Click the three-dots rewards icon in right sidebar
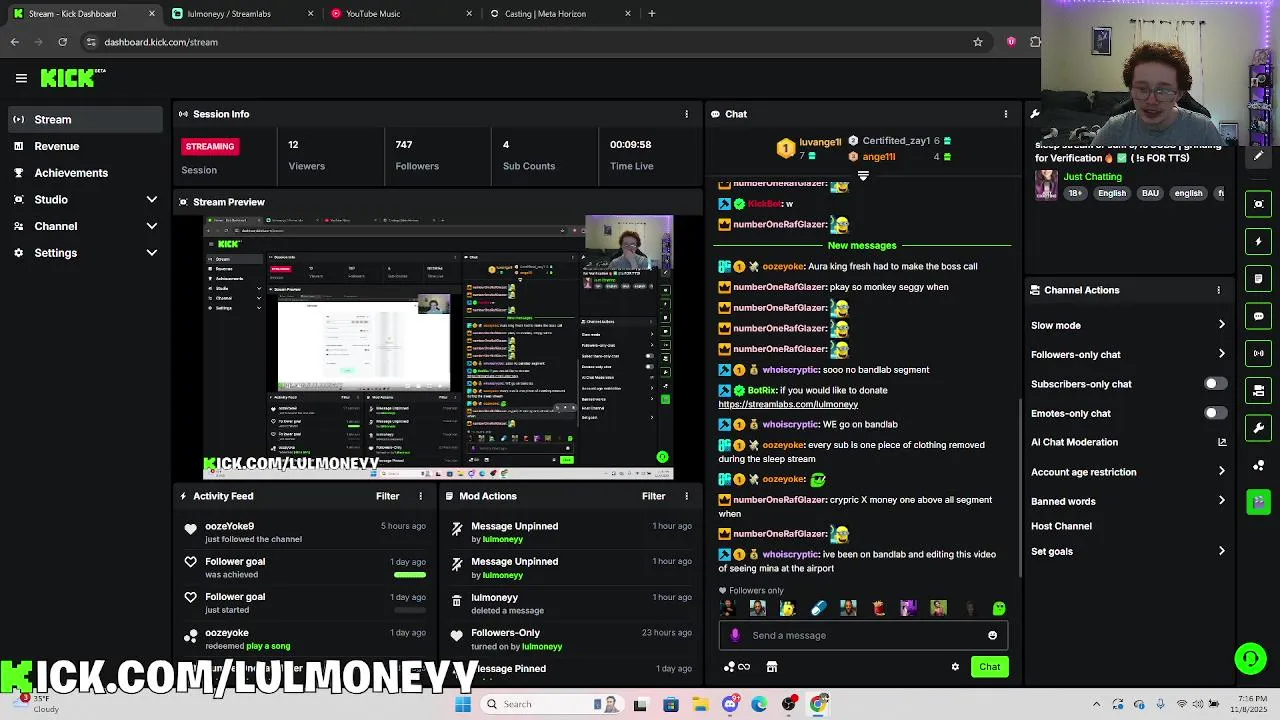 [1259, 465]
